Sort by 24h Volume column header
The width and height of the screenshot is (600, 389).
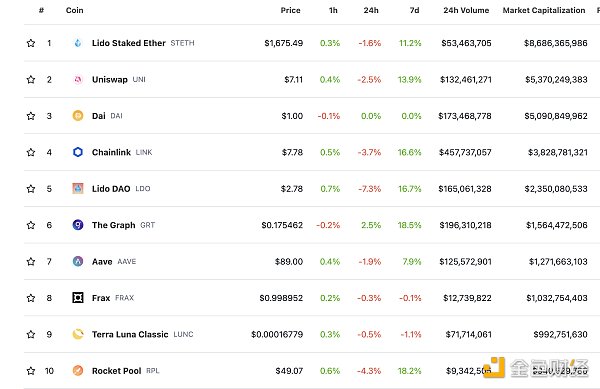[466, 10]
